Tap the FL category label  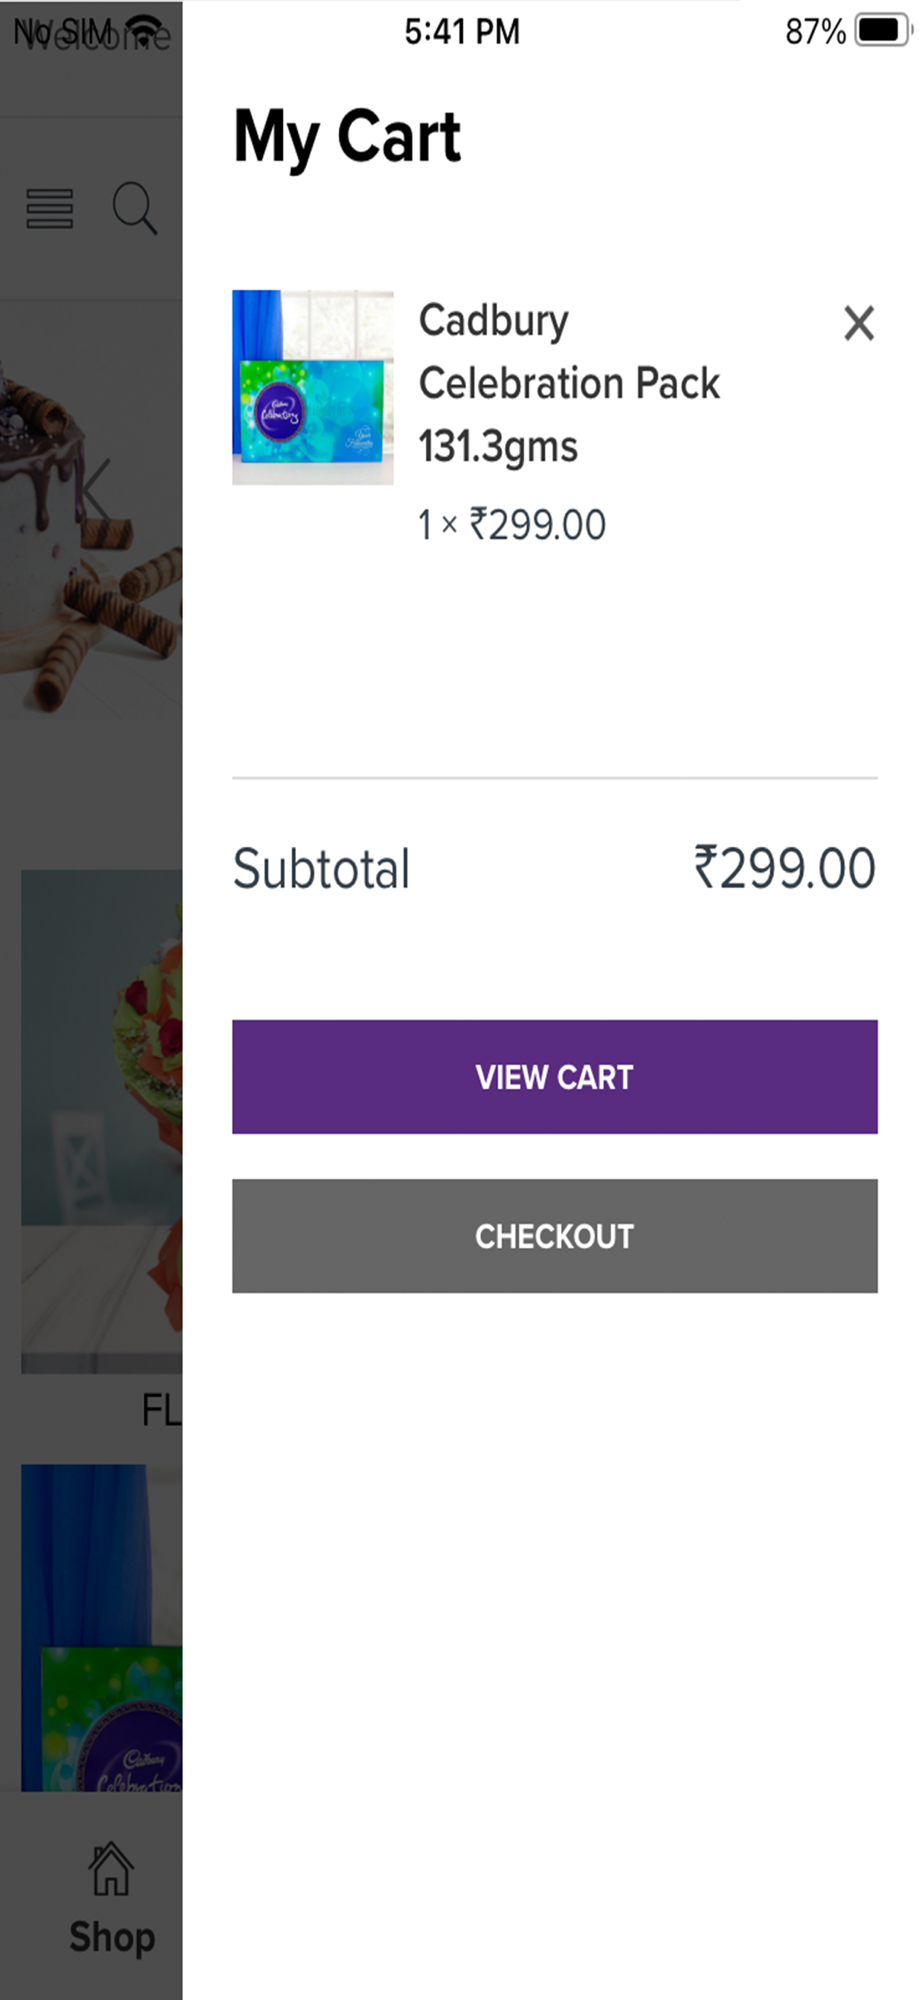[x=160, y=1411]
